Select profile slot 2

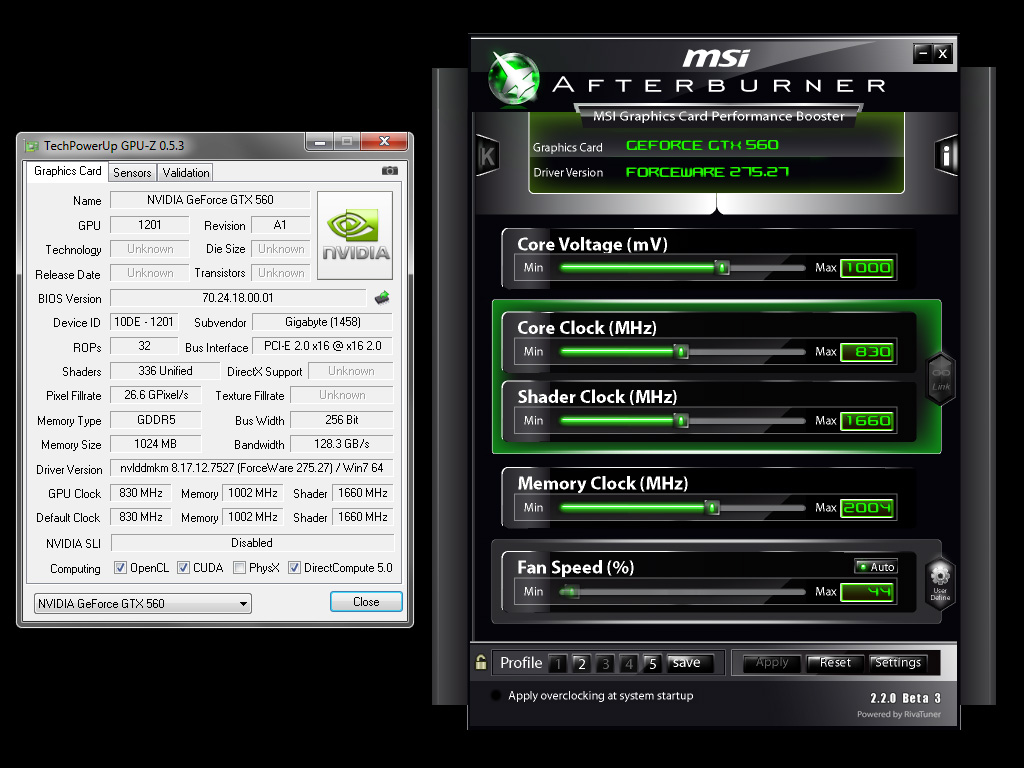581,663
